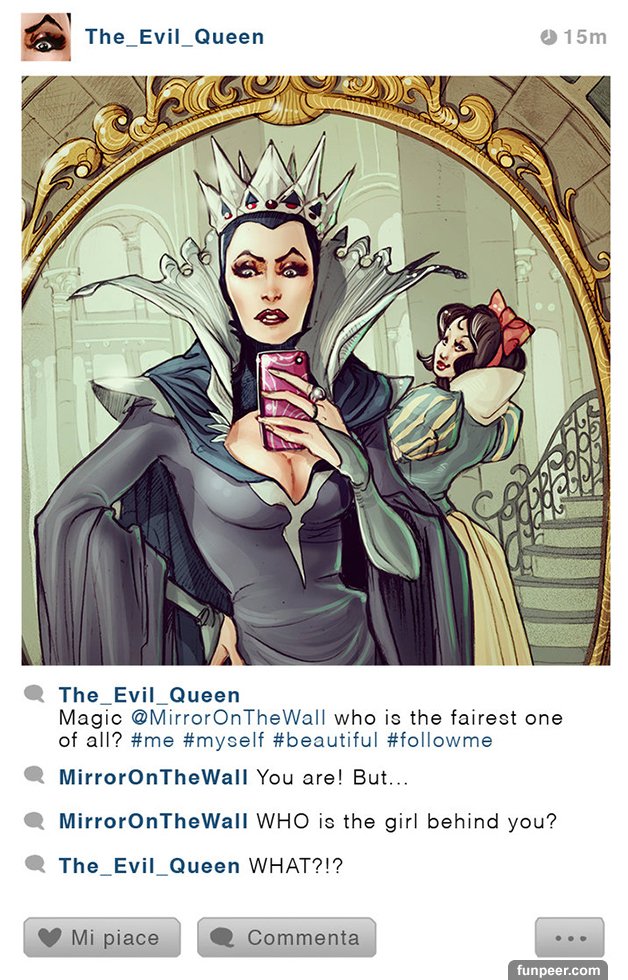Click speech bubble icon beside the caption
The width and height of the screenshot is (628, 980).
pos(34,694)
